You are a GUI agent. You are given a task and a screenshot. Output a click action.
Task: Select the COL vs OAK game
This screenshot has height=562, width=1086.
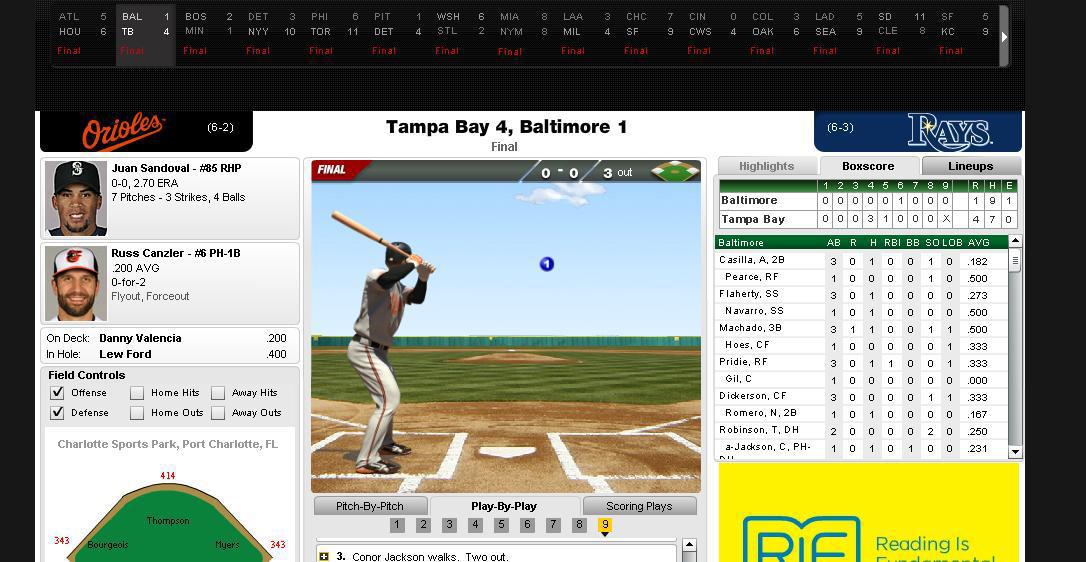point(776,33)
